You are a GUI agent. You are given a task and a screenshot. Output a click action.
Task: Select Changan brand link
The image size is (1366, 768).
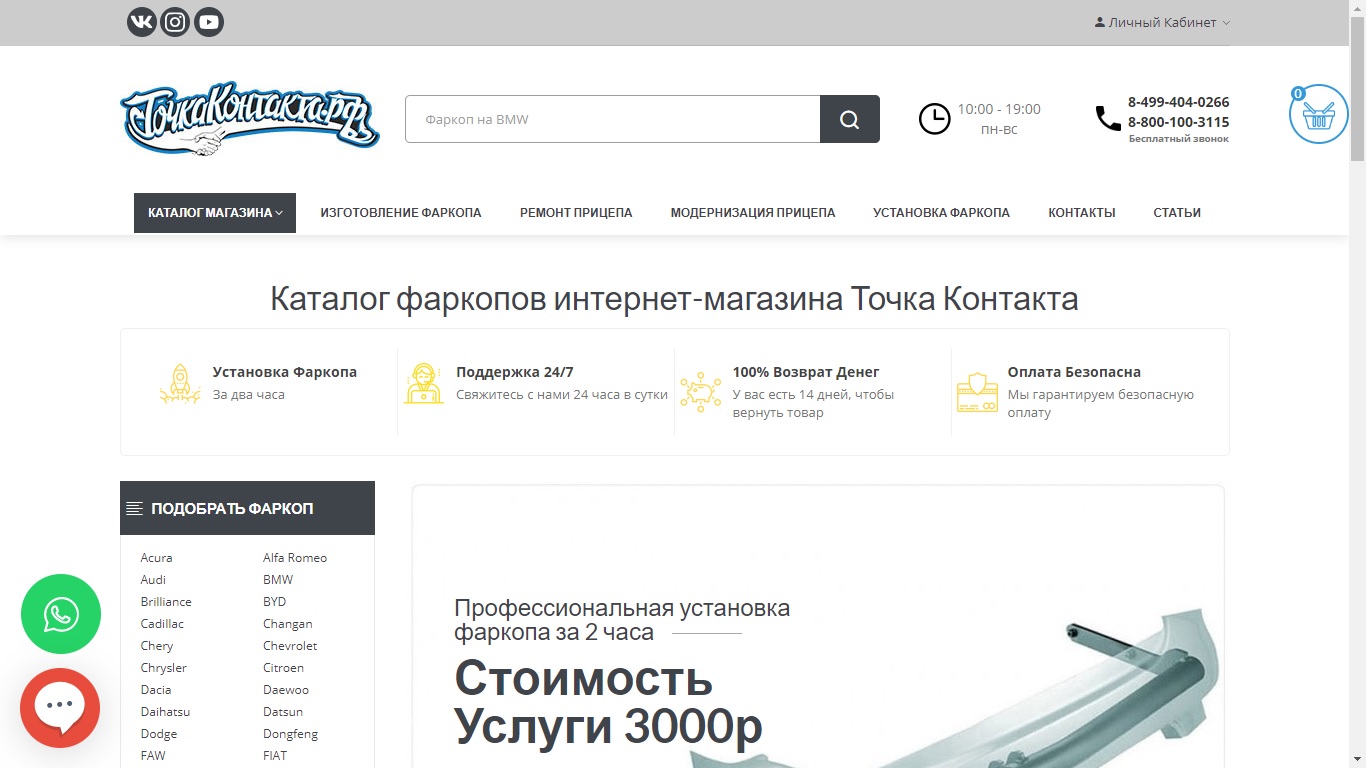click(288, 624)
